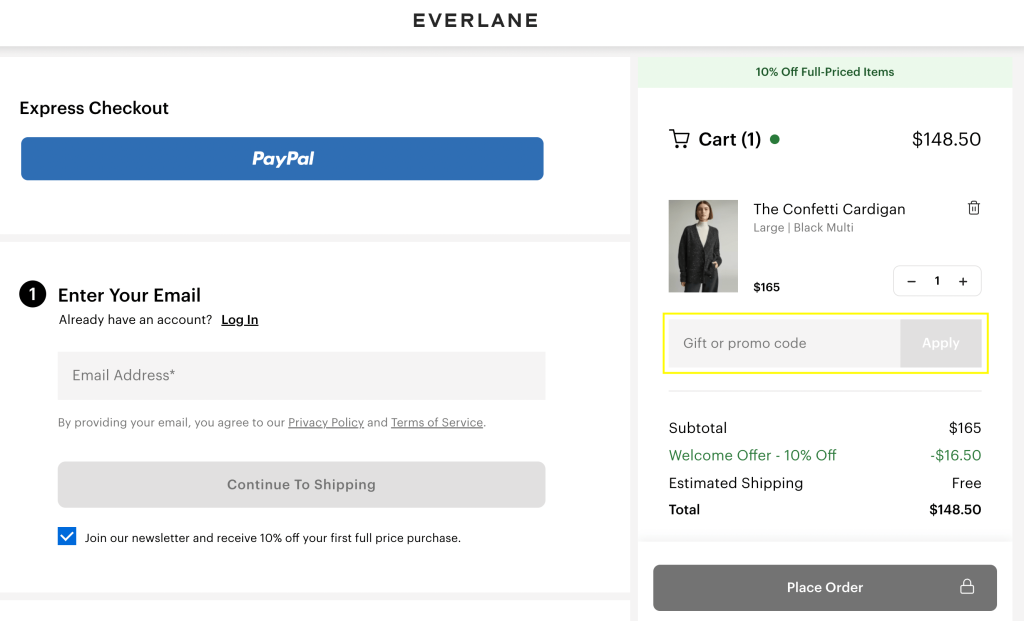
Task: Click the lock icon on Place Order
Action: [967, 587]
